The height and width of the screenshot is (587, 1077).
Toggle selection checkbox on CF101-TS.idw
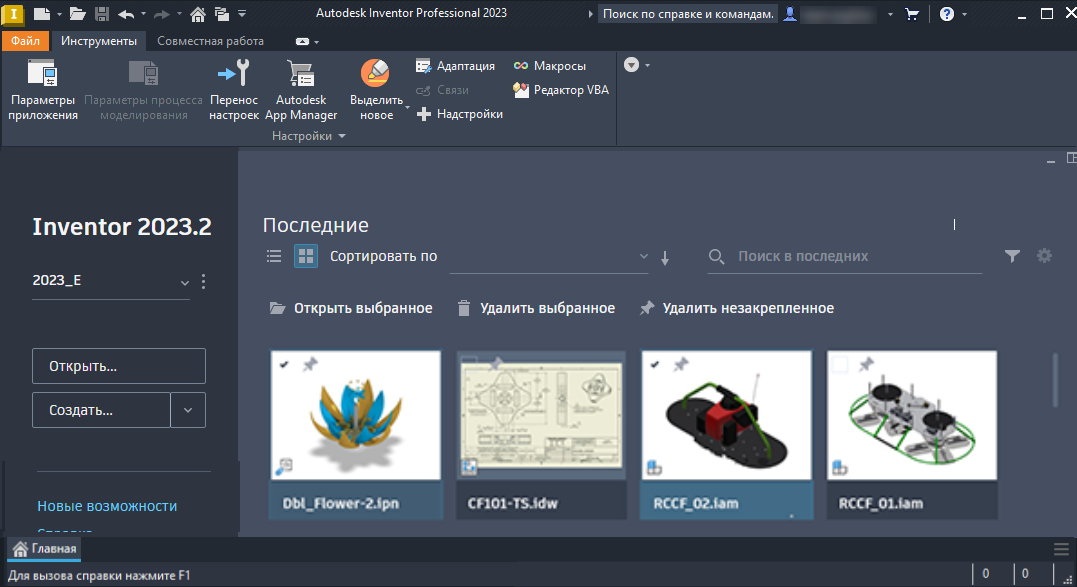pos(469,363)
